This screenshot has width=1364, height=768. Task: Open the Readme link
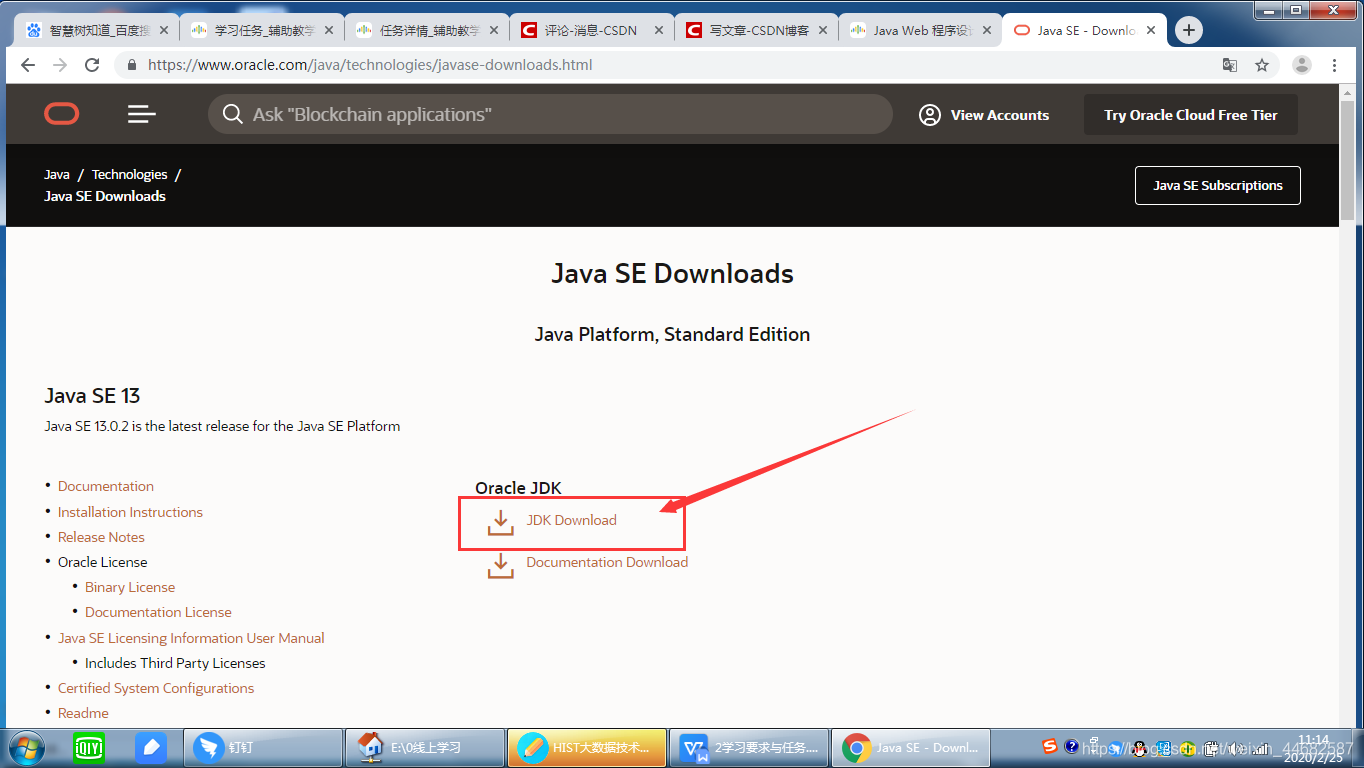[83, 713]
